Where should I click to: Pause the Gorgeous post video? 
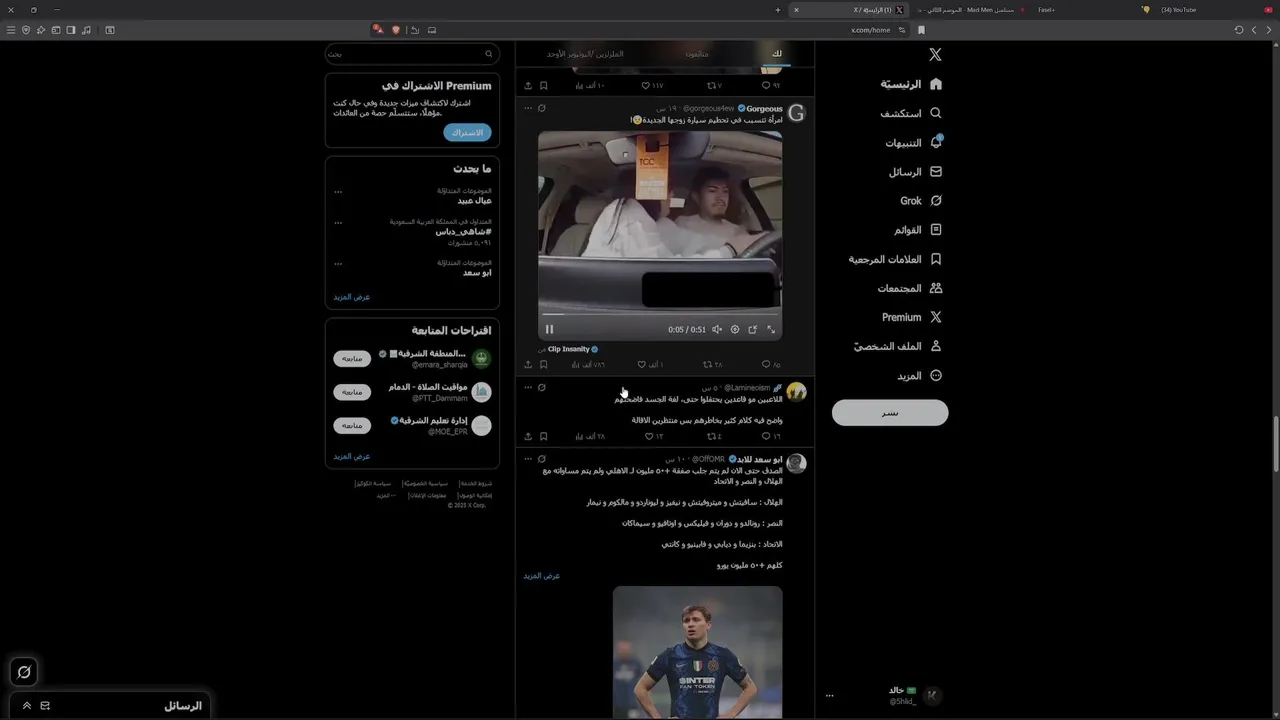549,329
